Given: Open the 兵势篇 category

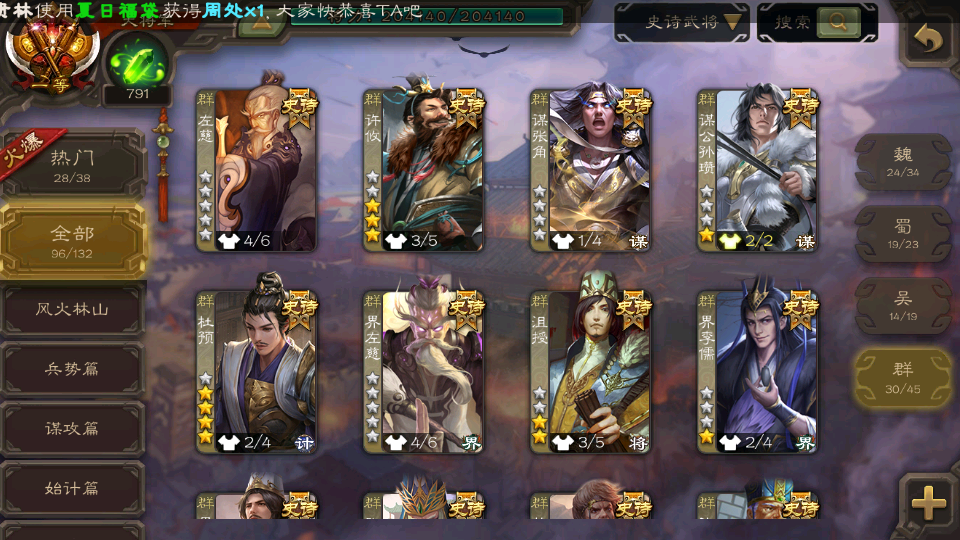Looking at the screenshot, I should (x=72, y=369).
